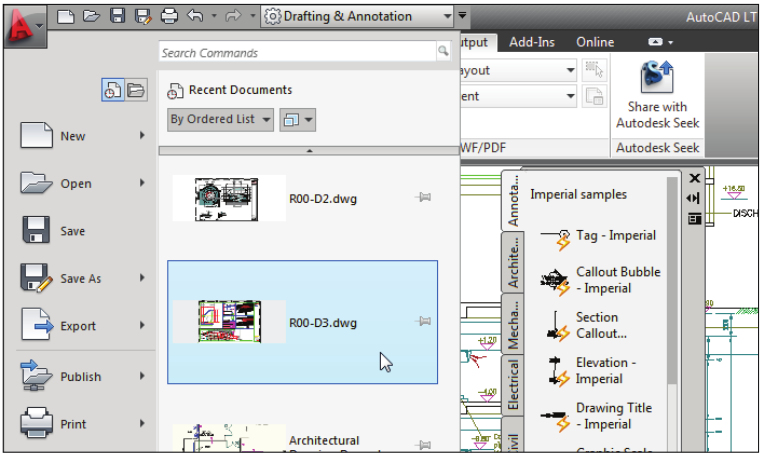Open the Drafting & Annotation workspace dropdown
The width and height of the screenshot is (761, 454).
click(x=357, y=17)
